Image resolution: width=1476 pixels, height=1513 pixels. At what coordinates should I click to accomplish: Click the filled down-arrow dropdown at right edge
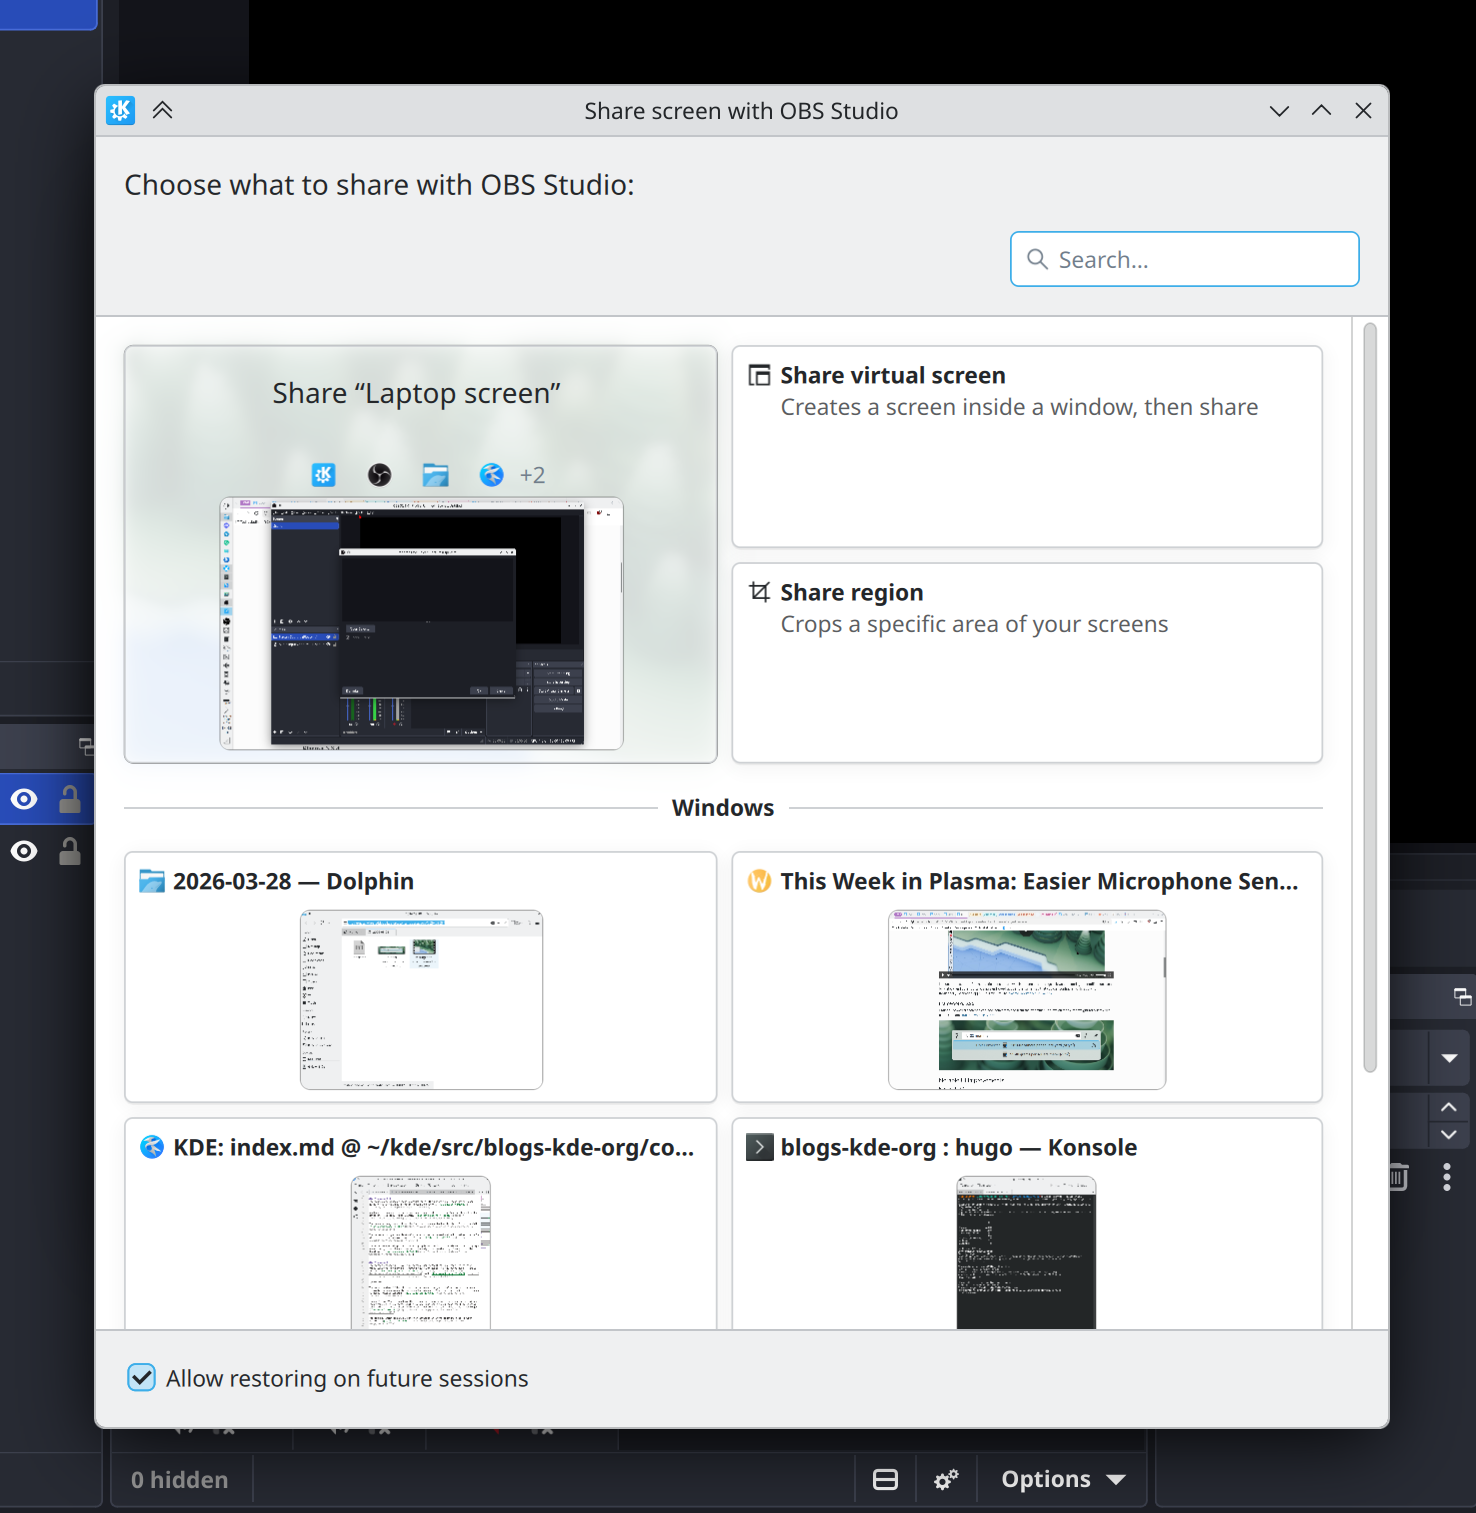[x=1449, y=1058]
